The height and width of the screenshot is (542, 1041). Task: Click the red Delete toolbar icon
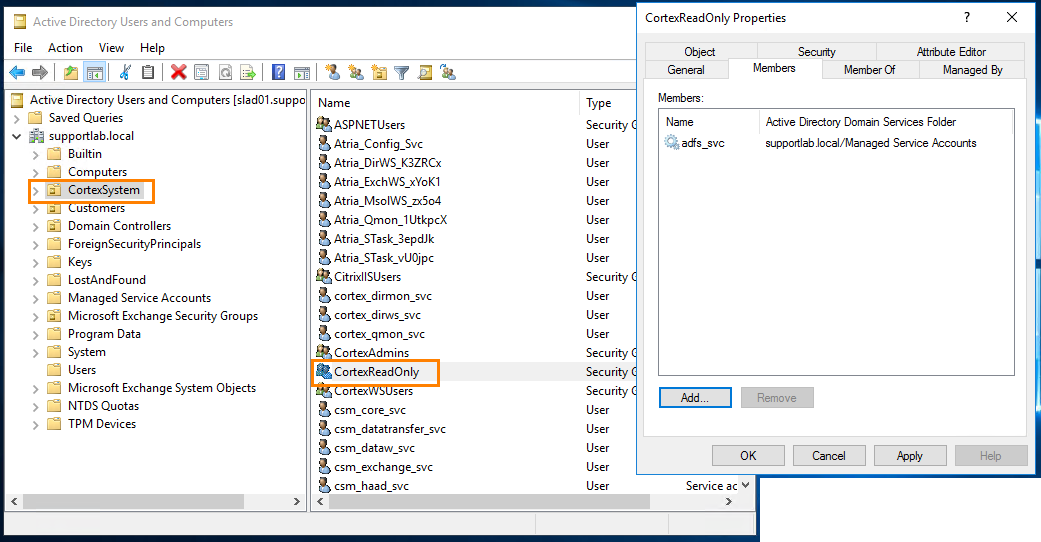tap(178, 72)
